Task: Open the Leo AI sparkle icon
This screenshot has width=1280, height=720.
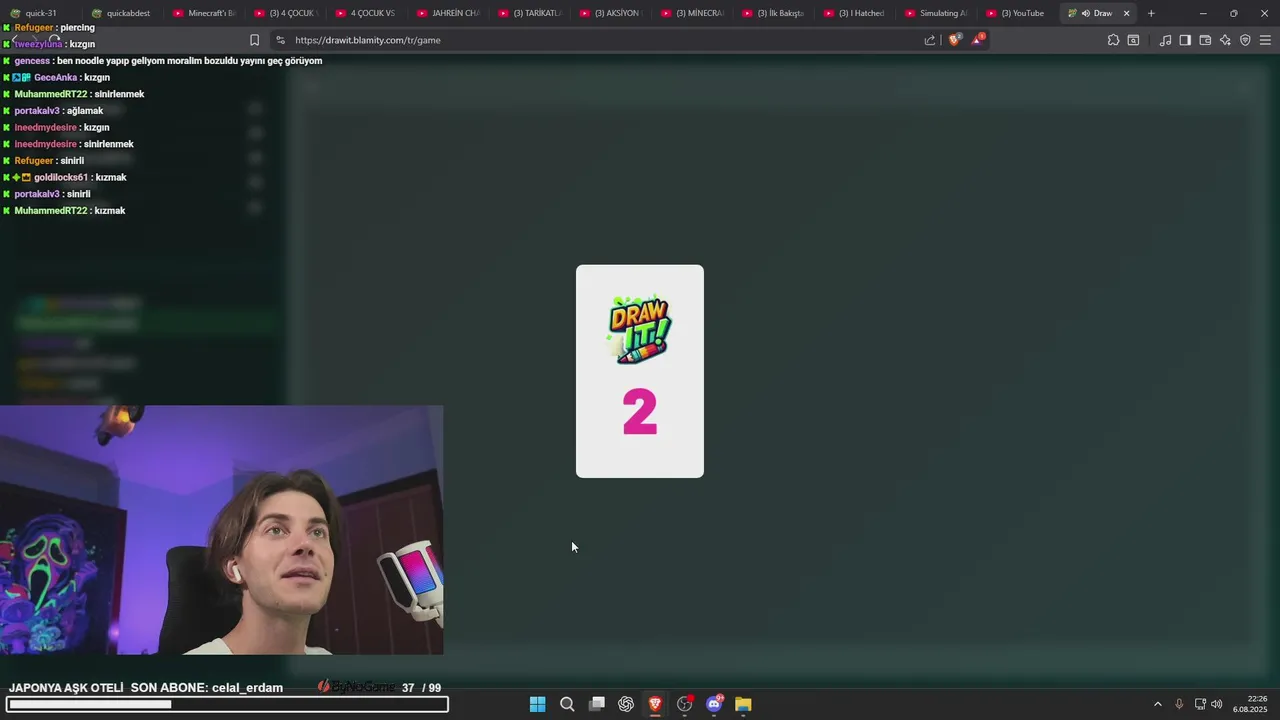Action: pyautogui.click(x=1225, y=40)
